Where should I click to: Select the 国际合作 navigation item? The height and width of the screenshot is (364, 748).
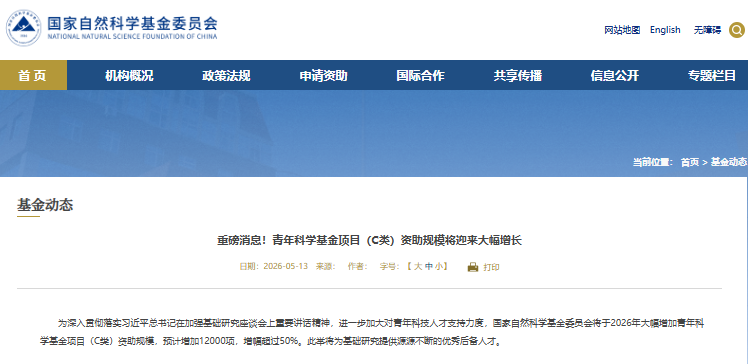pyautogui.click(x=420, y=75)
